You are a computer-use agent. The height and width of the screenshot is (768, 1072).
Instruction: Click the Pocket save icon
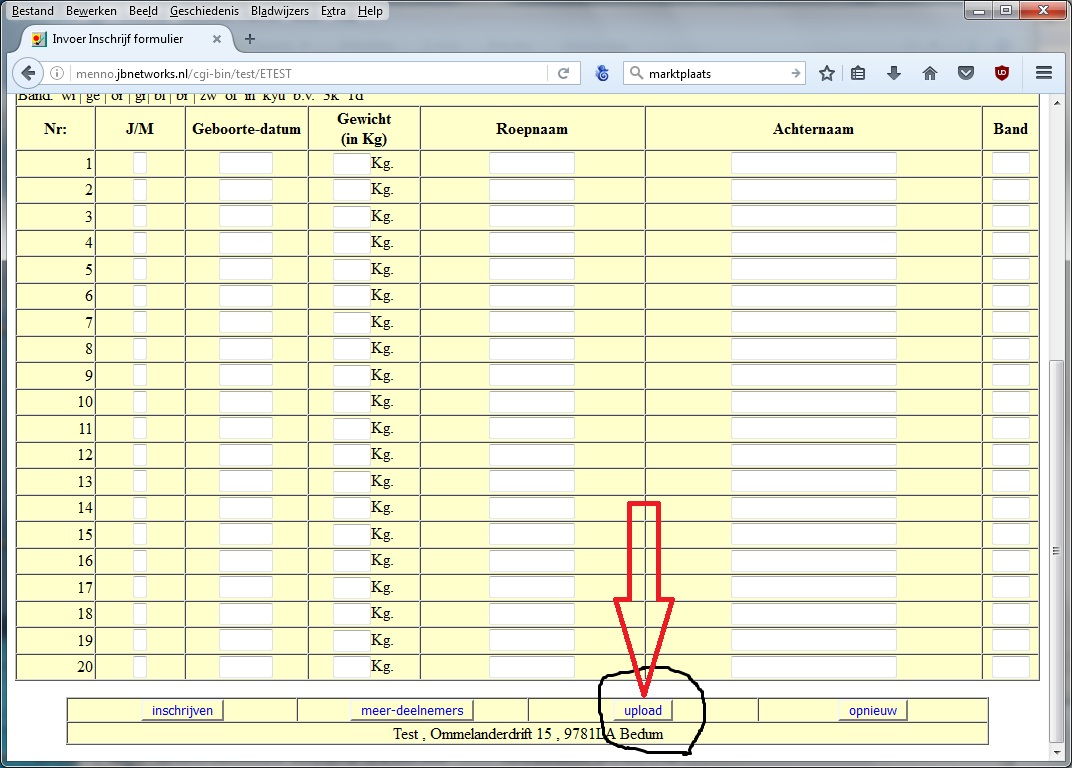[x=965, y=73]
